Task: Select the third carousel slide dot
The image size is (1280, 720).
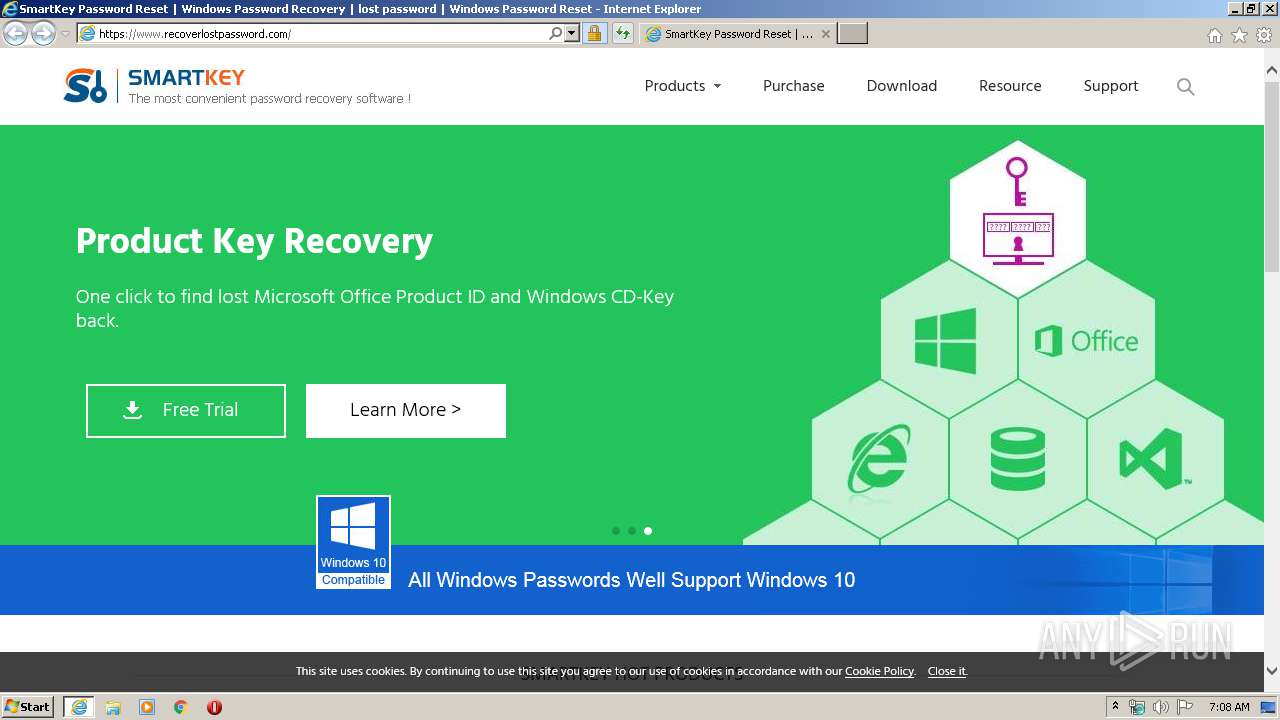Action: [648, 531]
